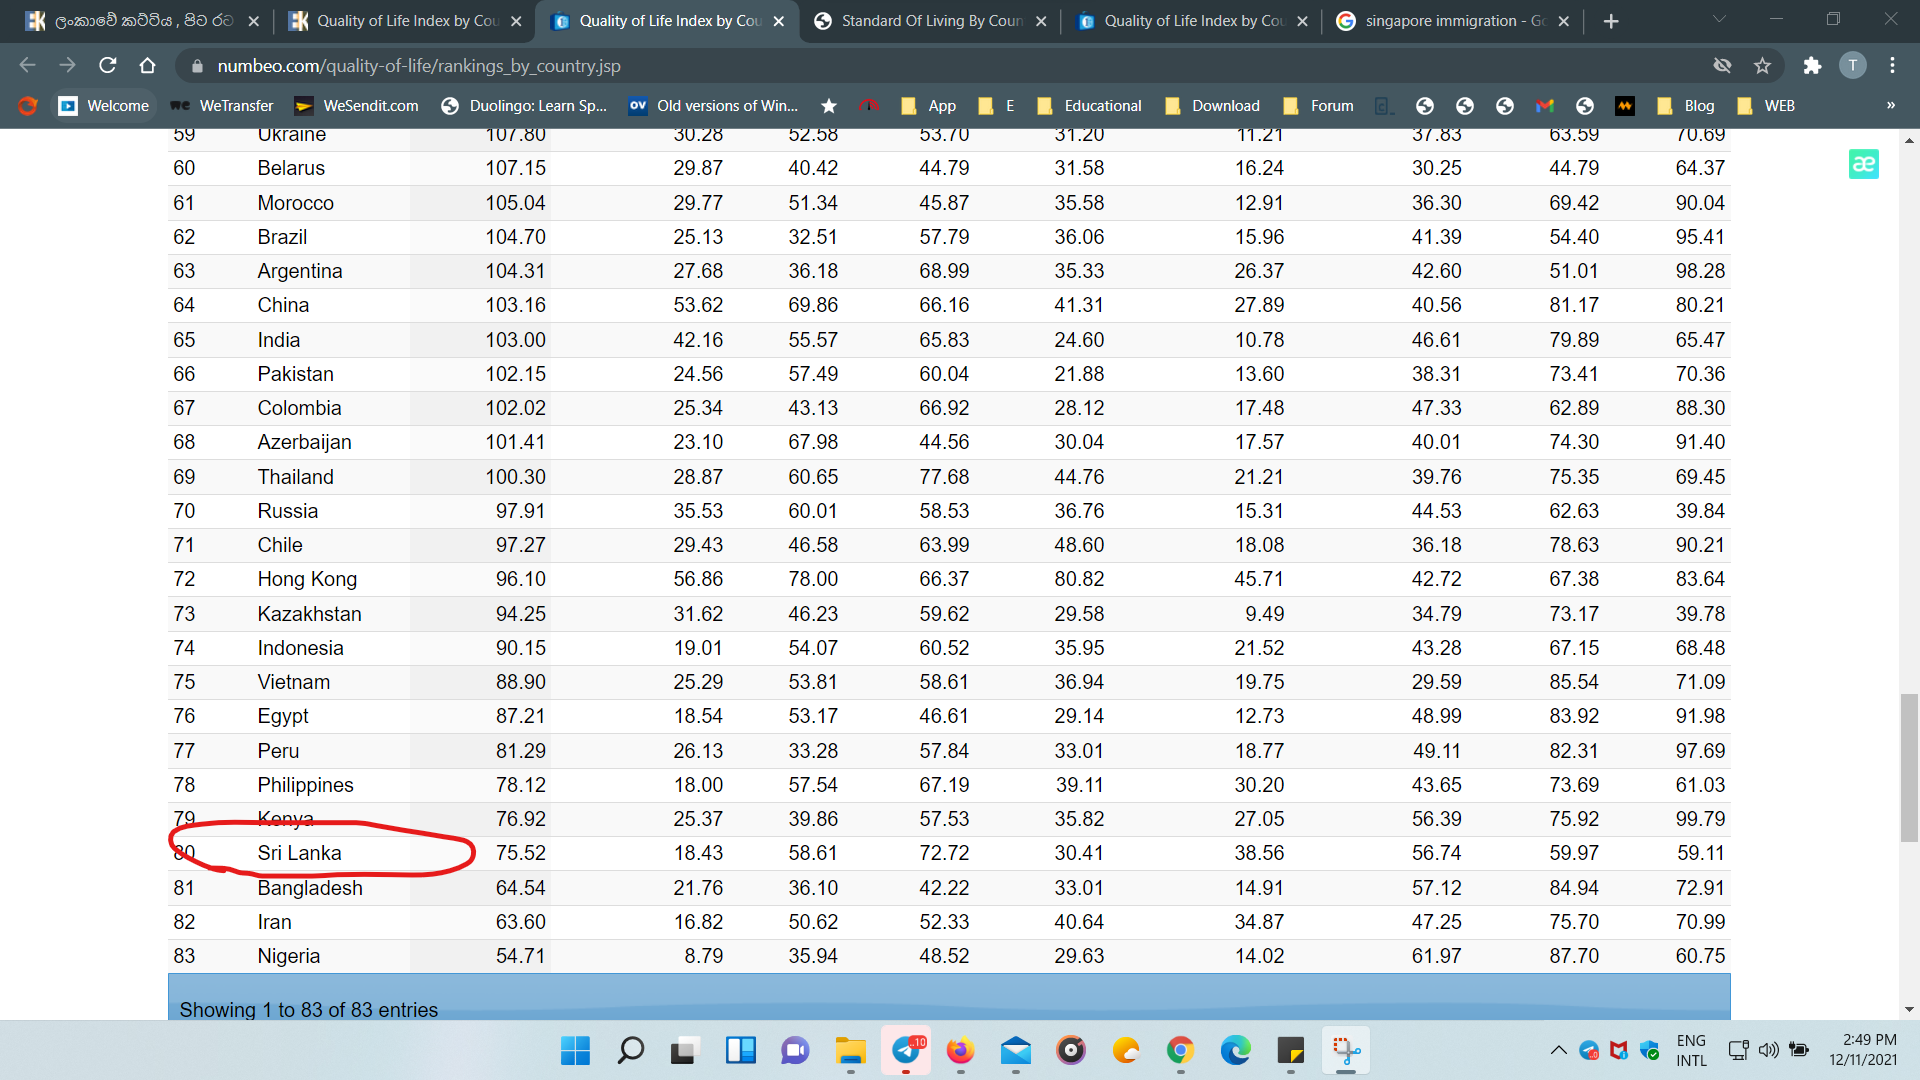Open Firefox from the taskbar
1920x1080 pixels.
960,1050
